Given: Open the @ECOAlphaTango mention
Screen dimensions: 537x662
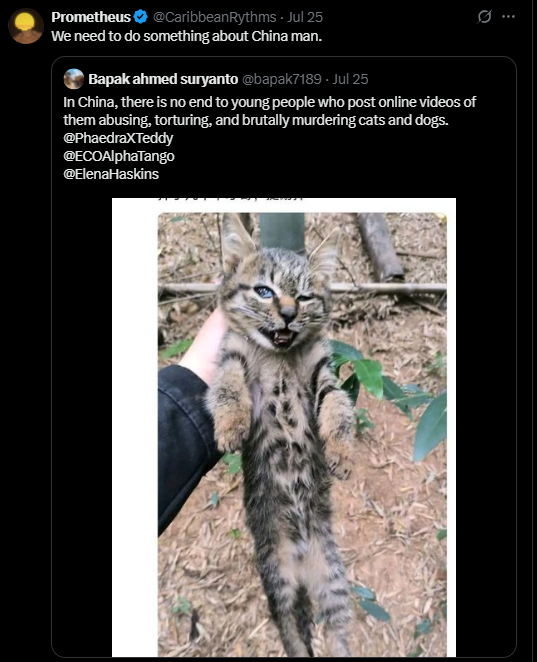Looking at the screenshot, I should pyautogui.click(x=119, y=156).
